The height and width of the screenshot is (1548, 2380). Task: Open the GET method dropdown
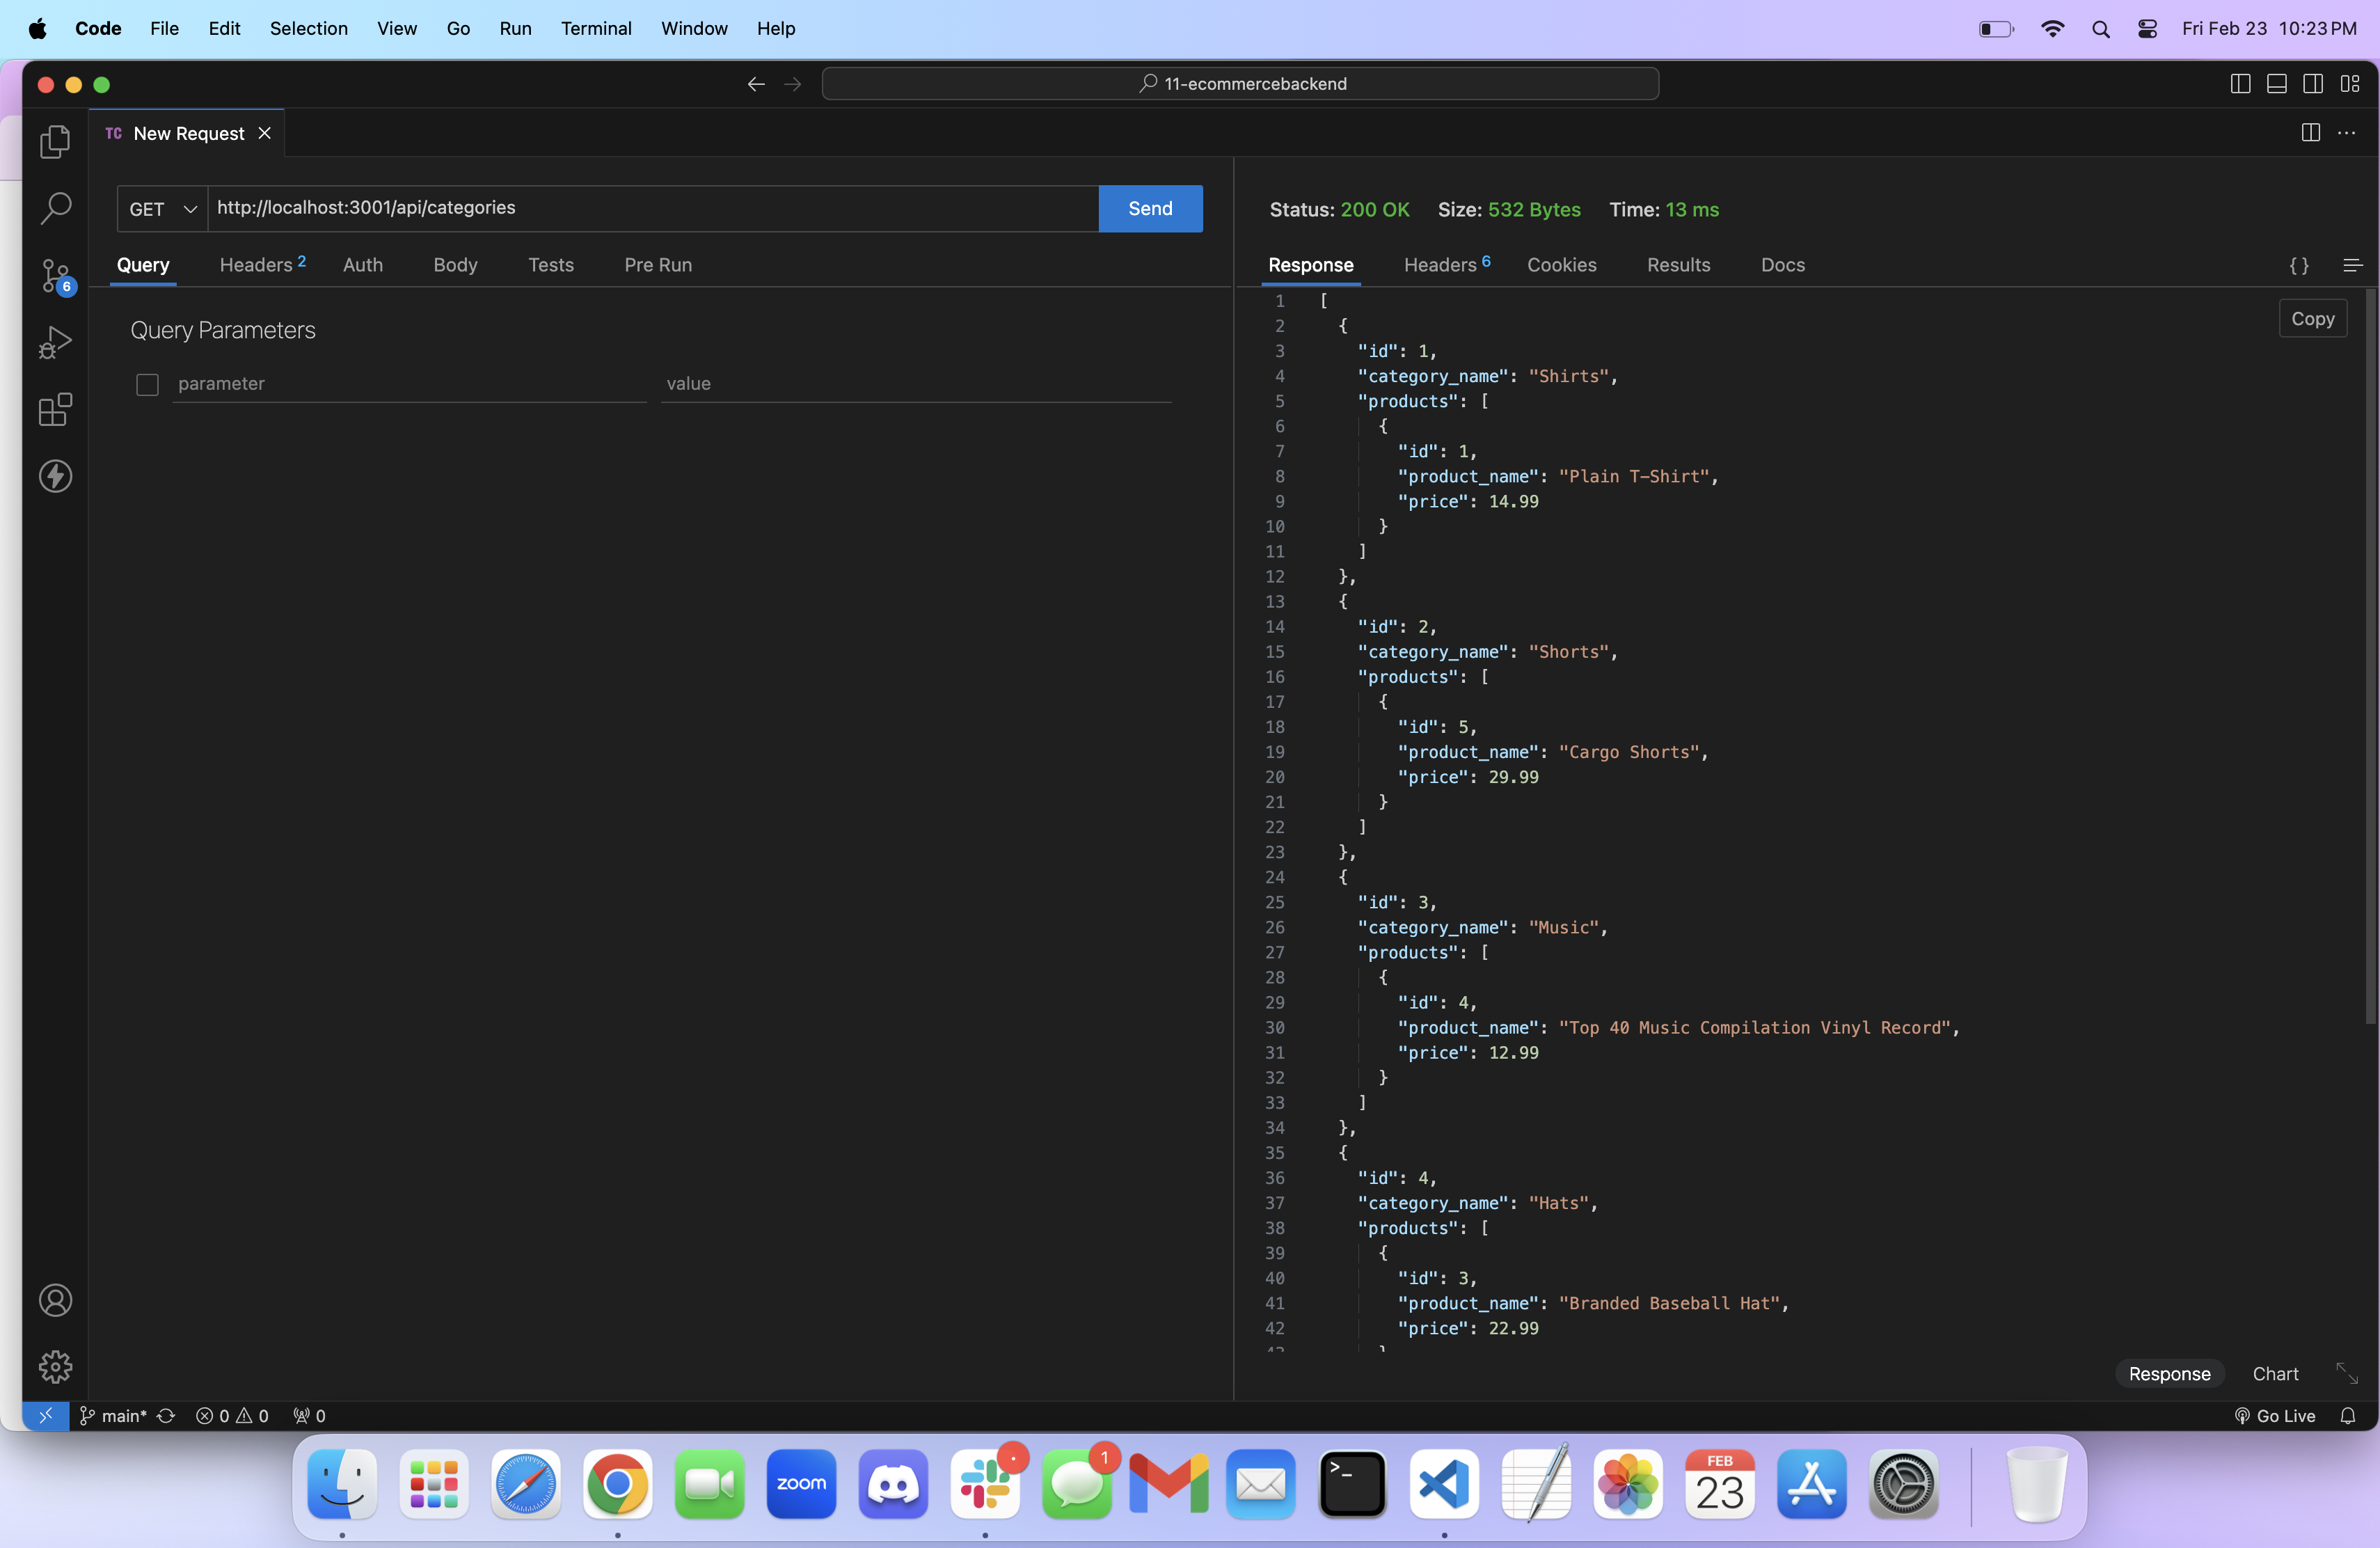click(162, 209)
